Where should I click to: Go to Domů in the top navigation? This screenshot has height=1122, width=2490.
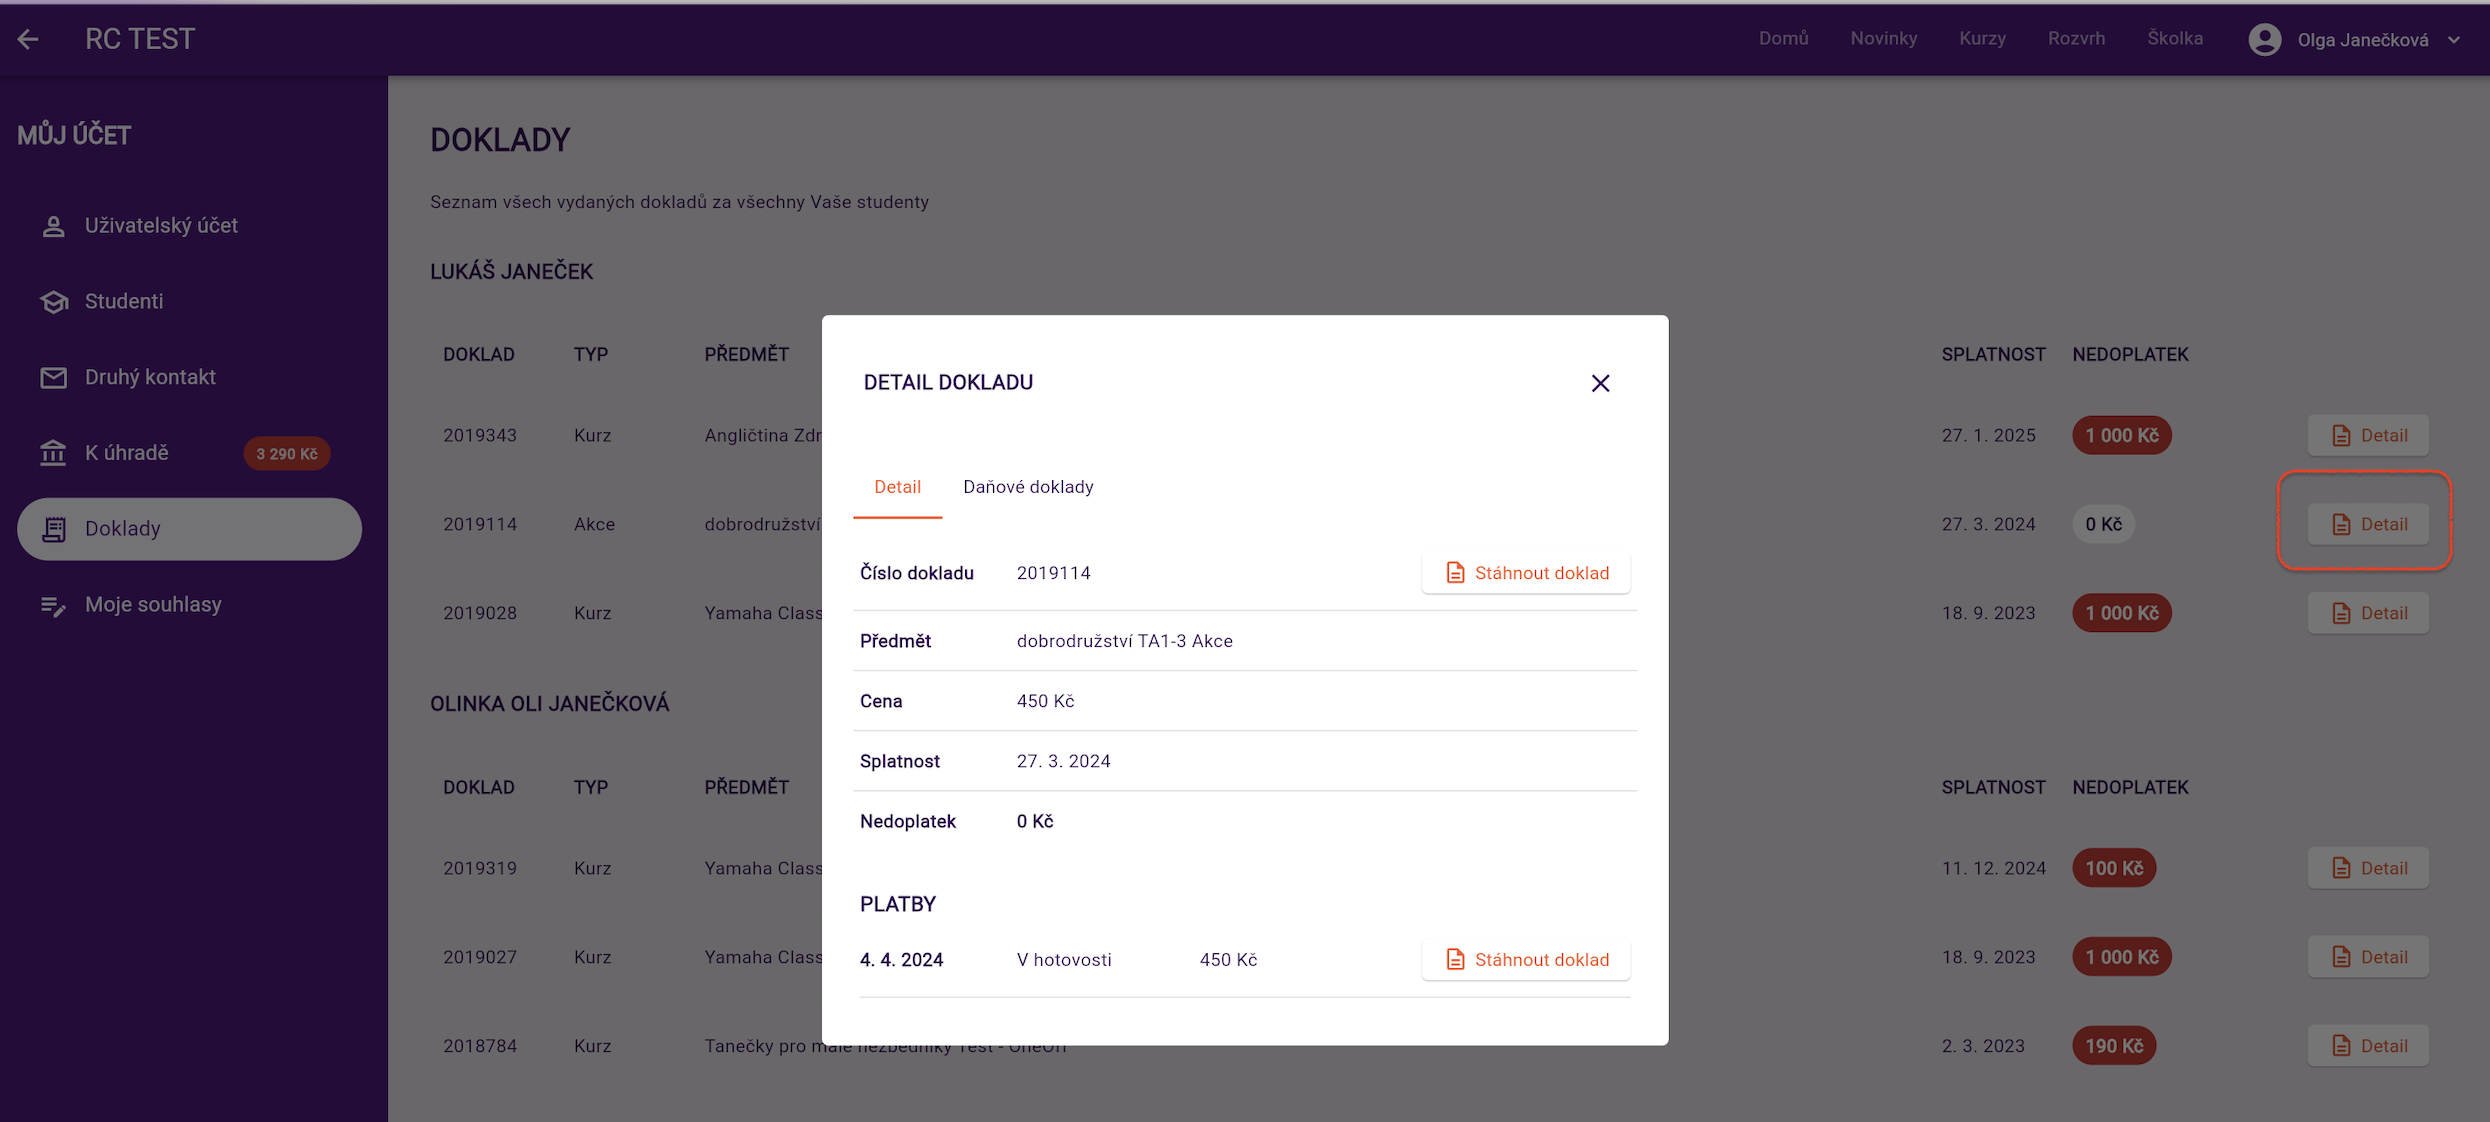click(x=1783, y=38)
